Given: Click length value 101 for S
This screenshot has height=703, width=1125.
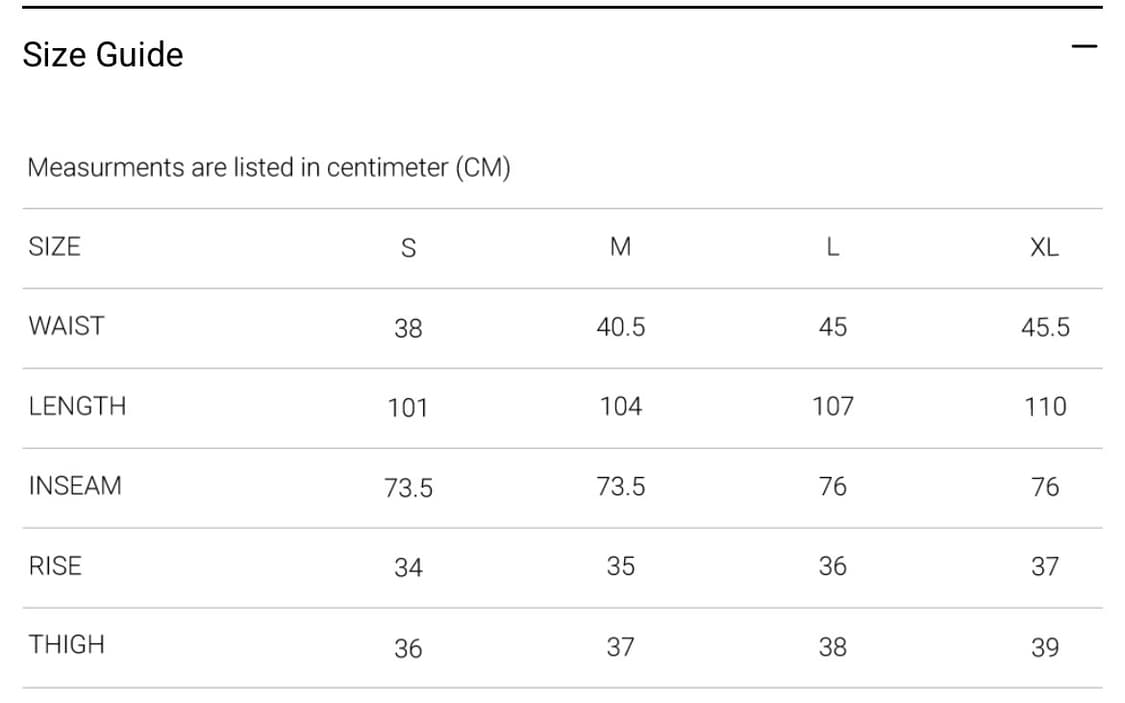Looking at the screenshot, I should click(x=408, y=408).
